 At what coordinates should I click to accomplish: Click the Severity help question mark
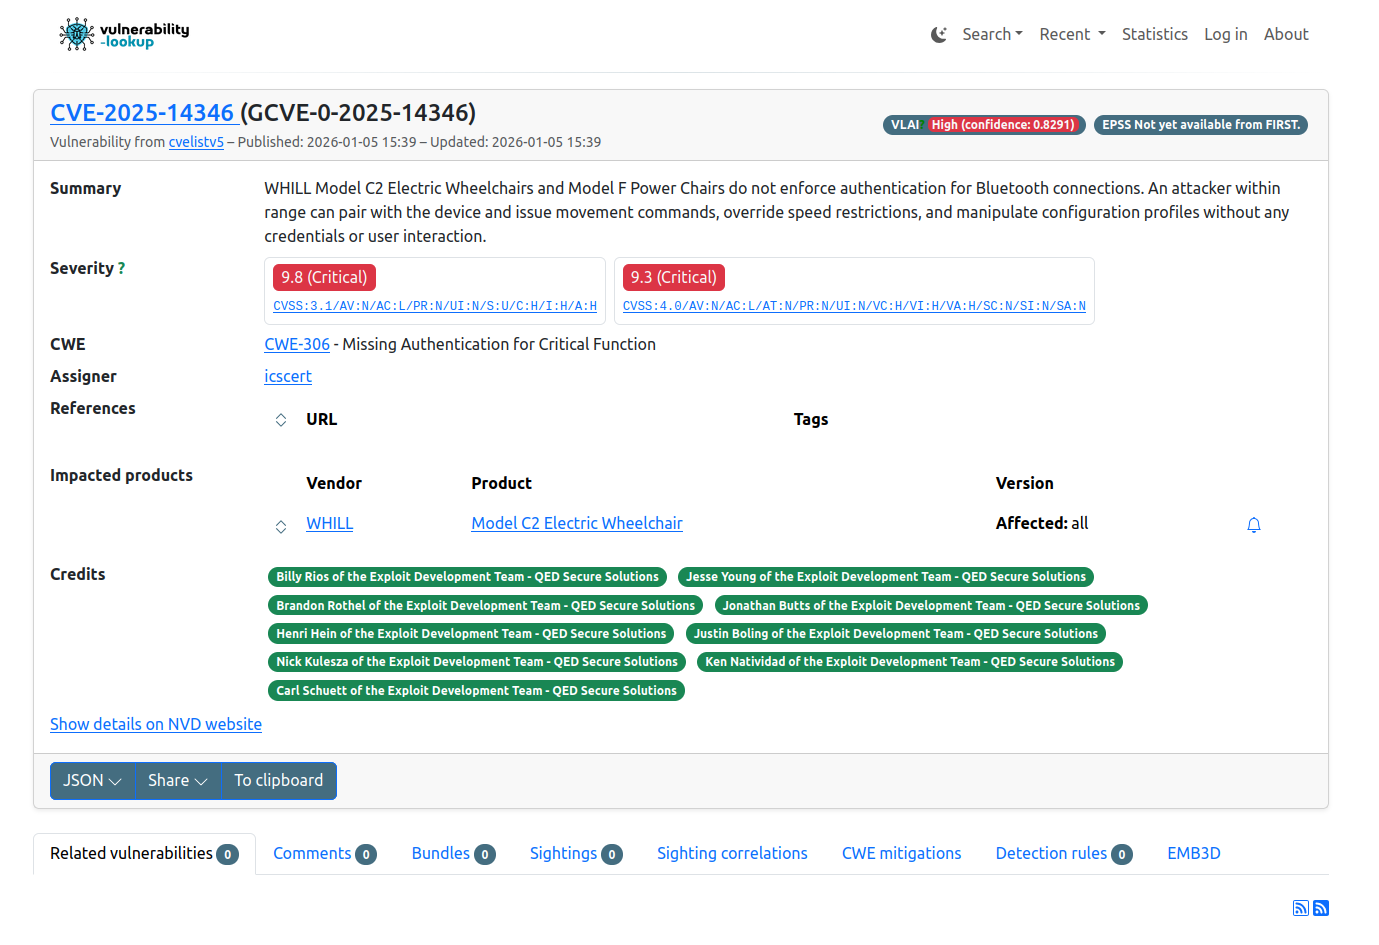click(122, 268)
